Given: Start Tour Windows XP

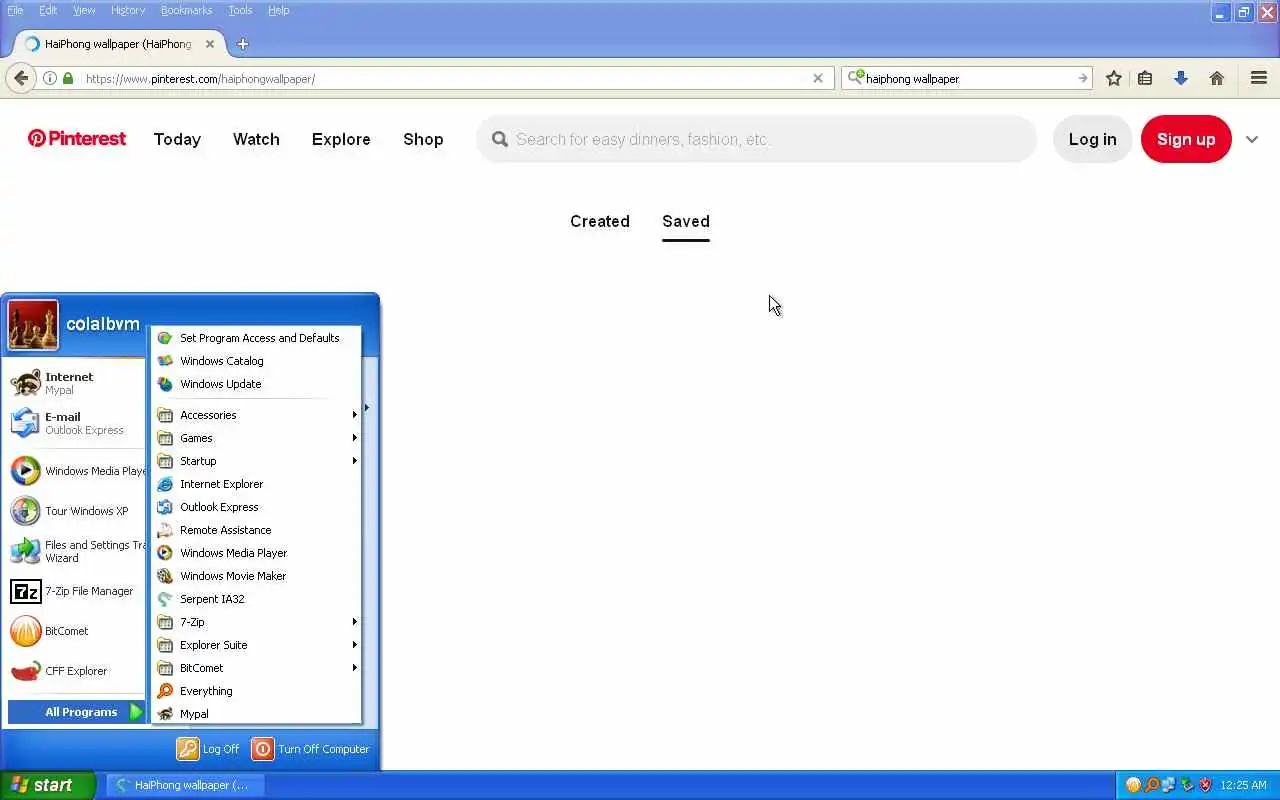Looking at the screenshot, I should tap(76, 511).
